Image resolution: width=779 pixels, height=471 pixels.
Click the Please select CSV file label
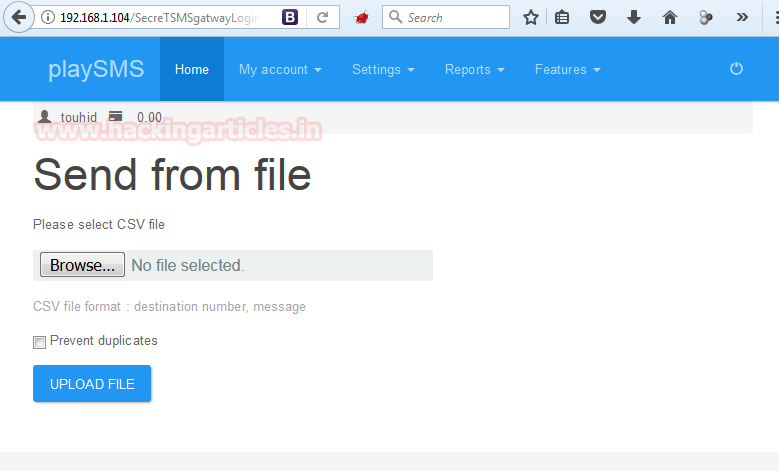tap(99, 225)
